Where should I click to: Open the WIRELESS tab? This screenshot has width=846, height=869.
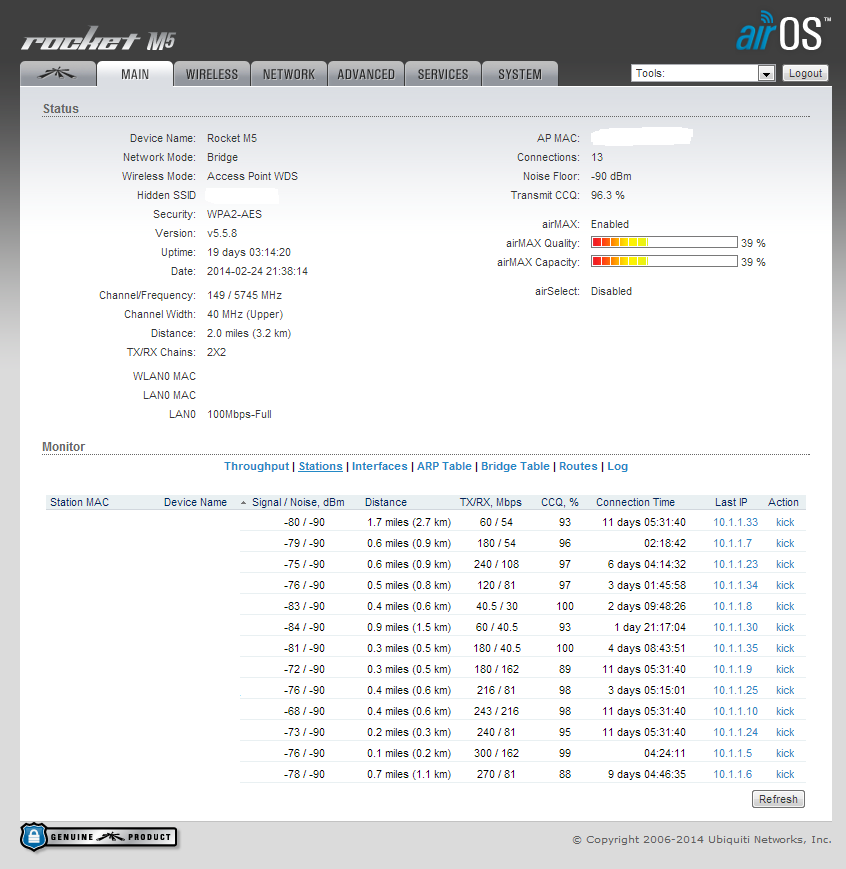212,74
